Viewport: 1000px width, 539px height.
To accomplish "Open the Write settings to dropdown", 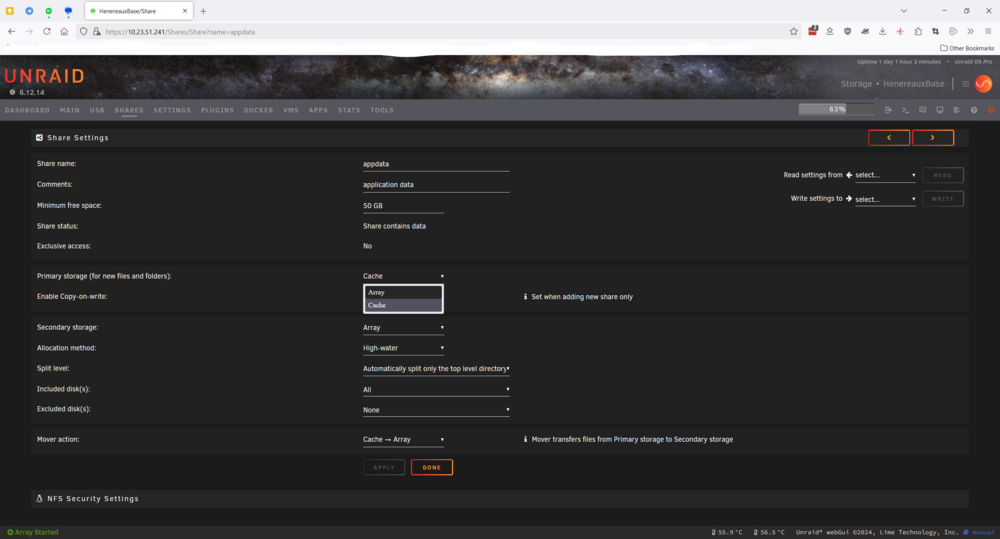I will (x=885, y=199).
